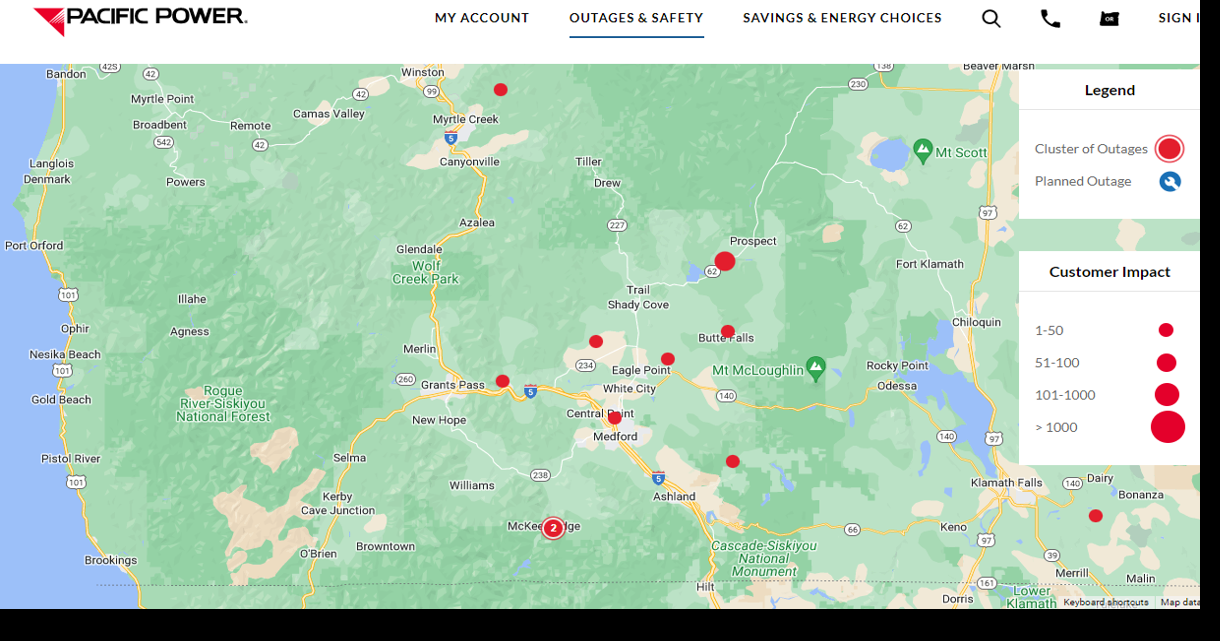Open the search magnifier icon
This screenshot has height=641, width=1220.
click(x=991, y=18)
